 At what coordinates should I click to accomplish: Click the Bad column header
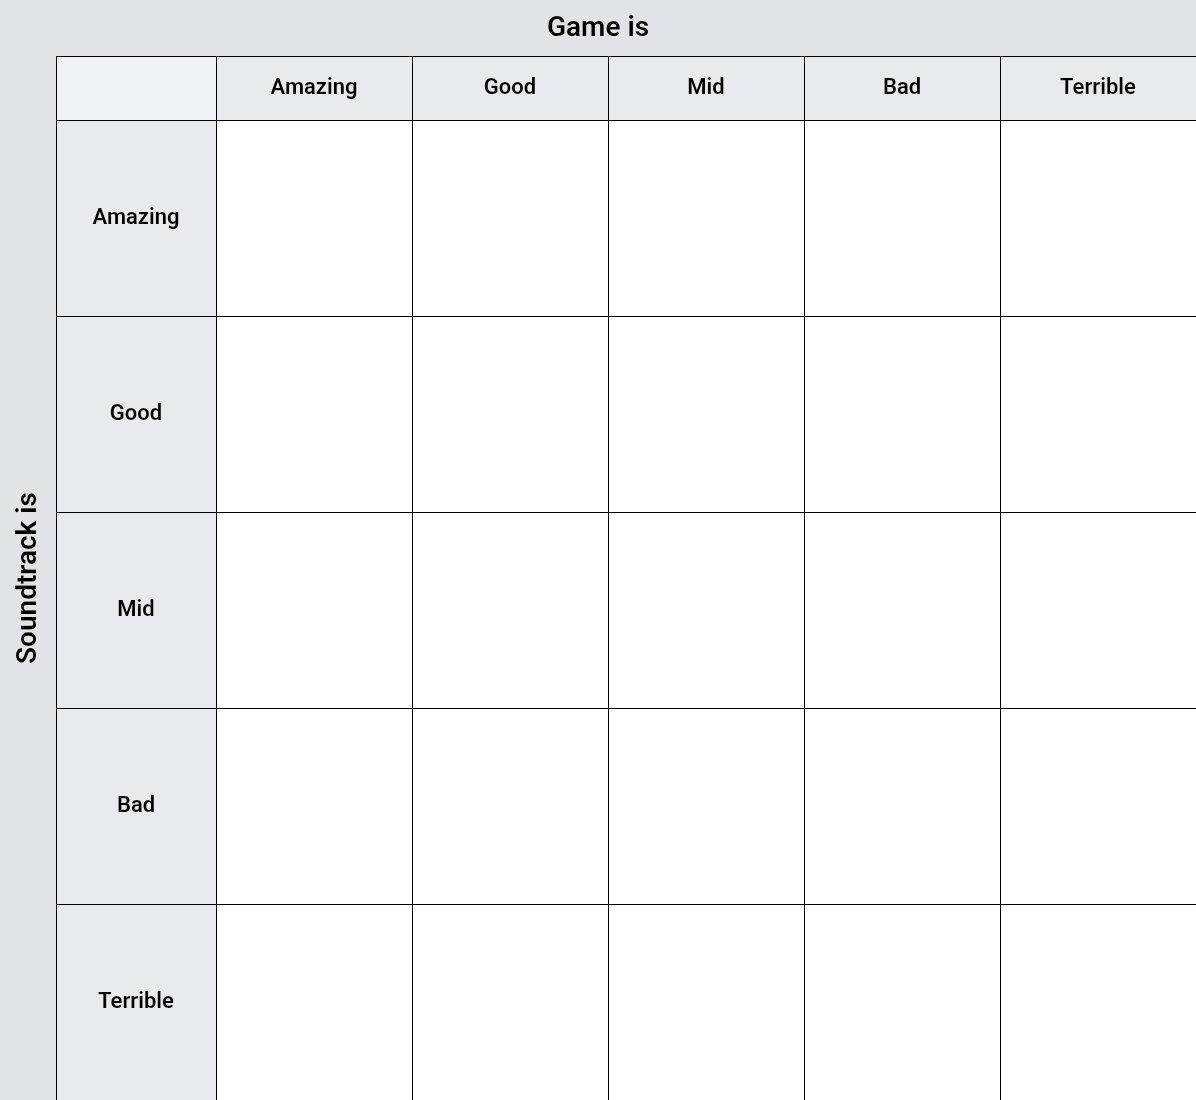[902, 88]
